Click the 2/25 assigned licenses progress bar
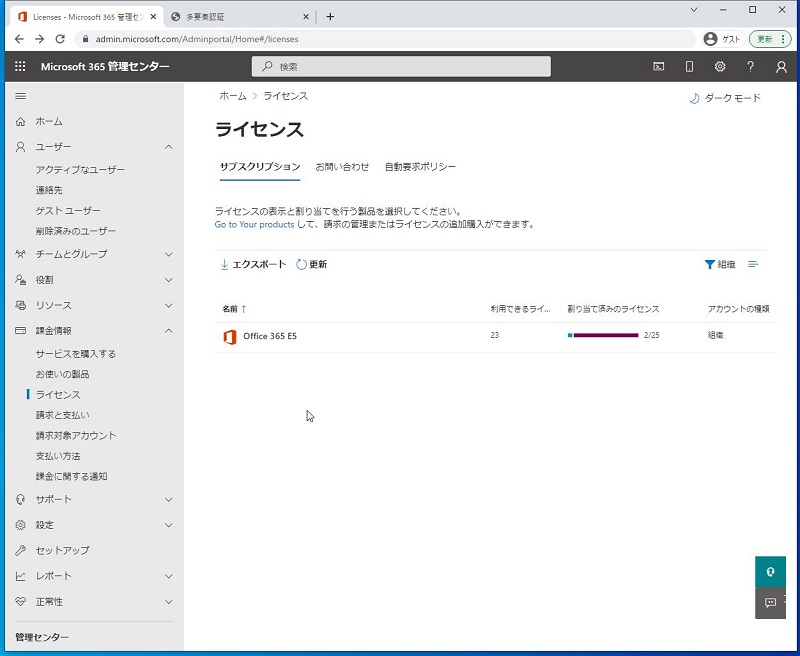This screenshot has width=800, height=656. coord(603,335)
